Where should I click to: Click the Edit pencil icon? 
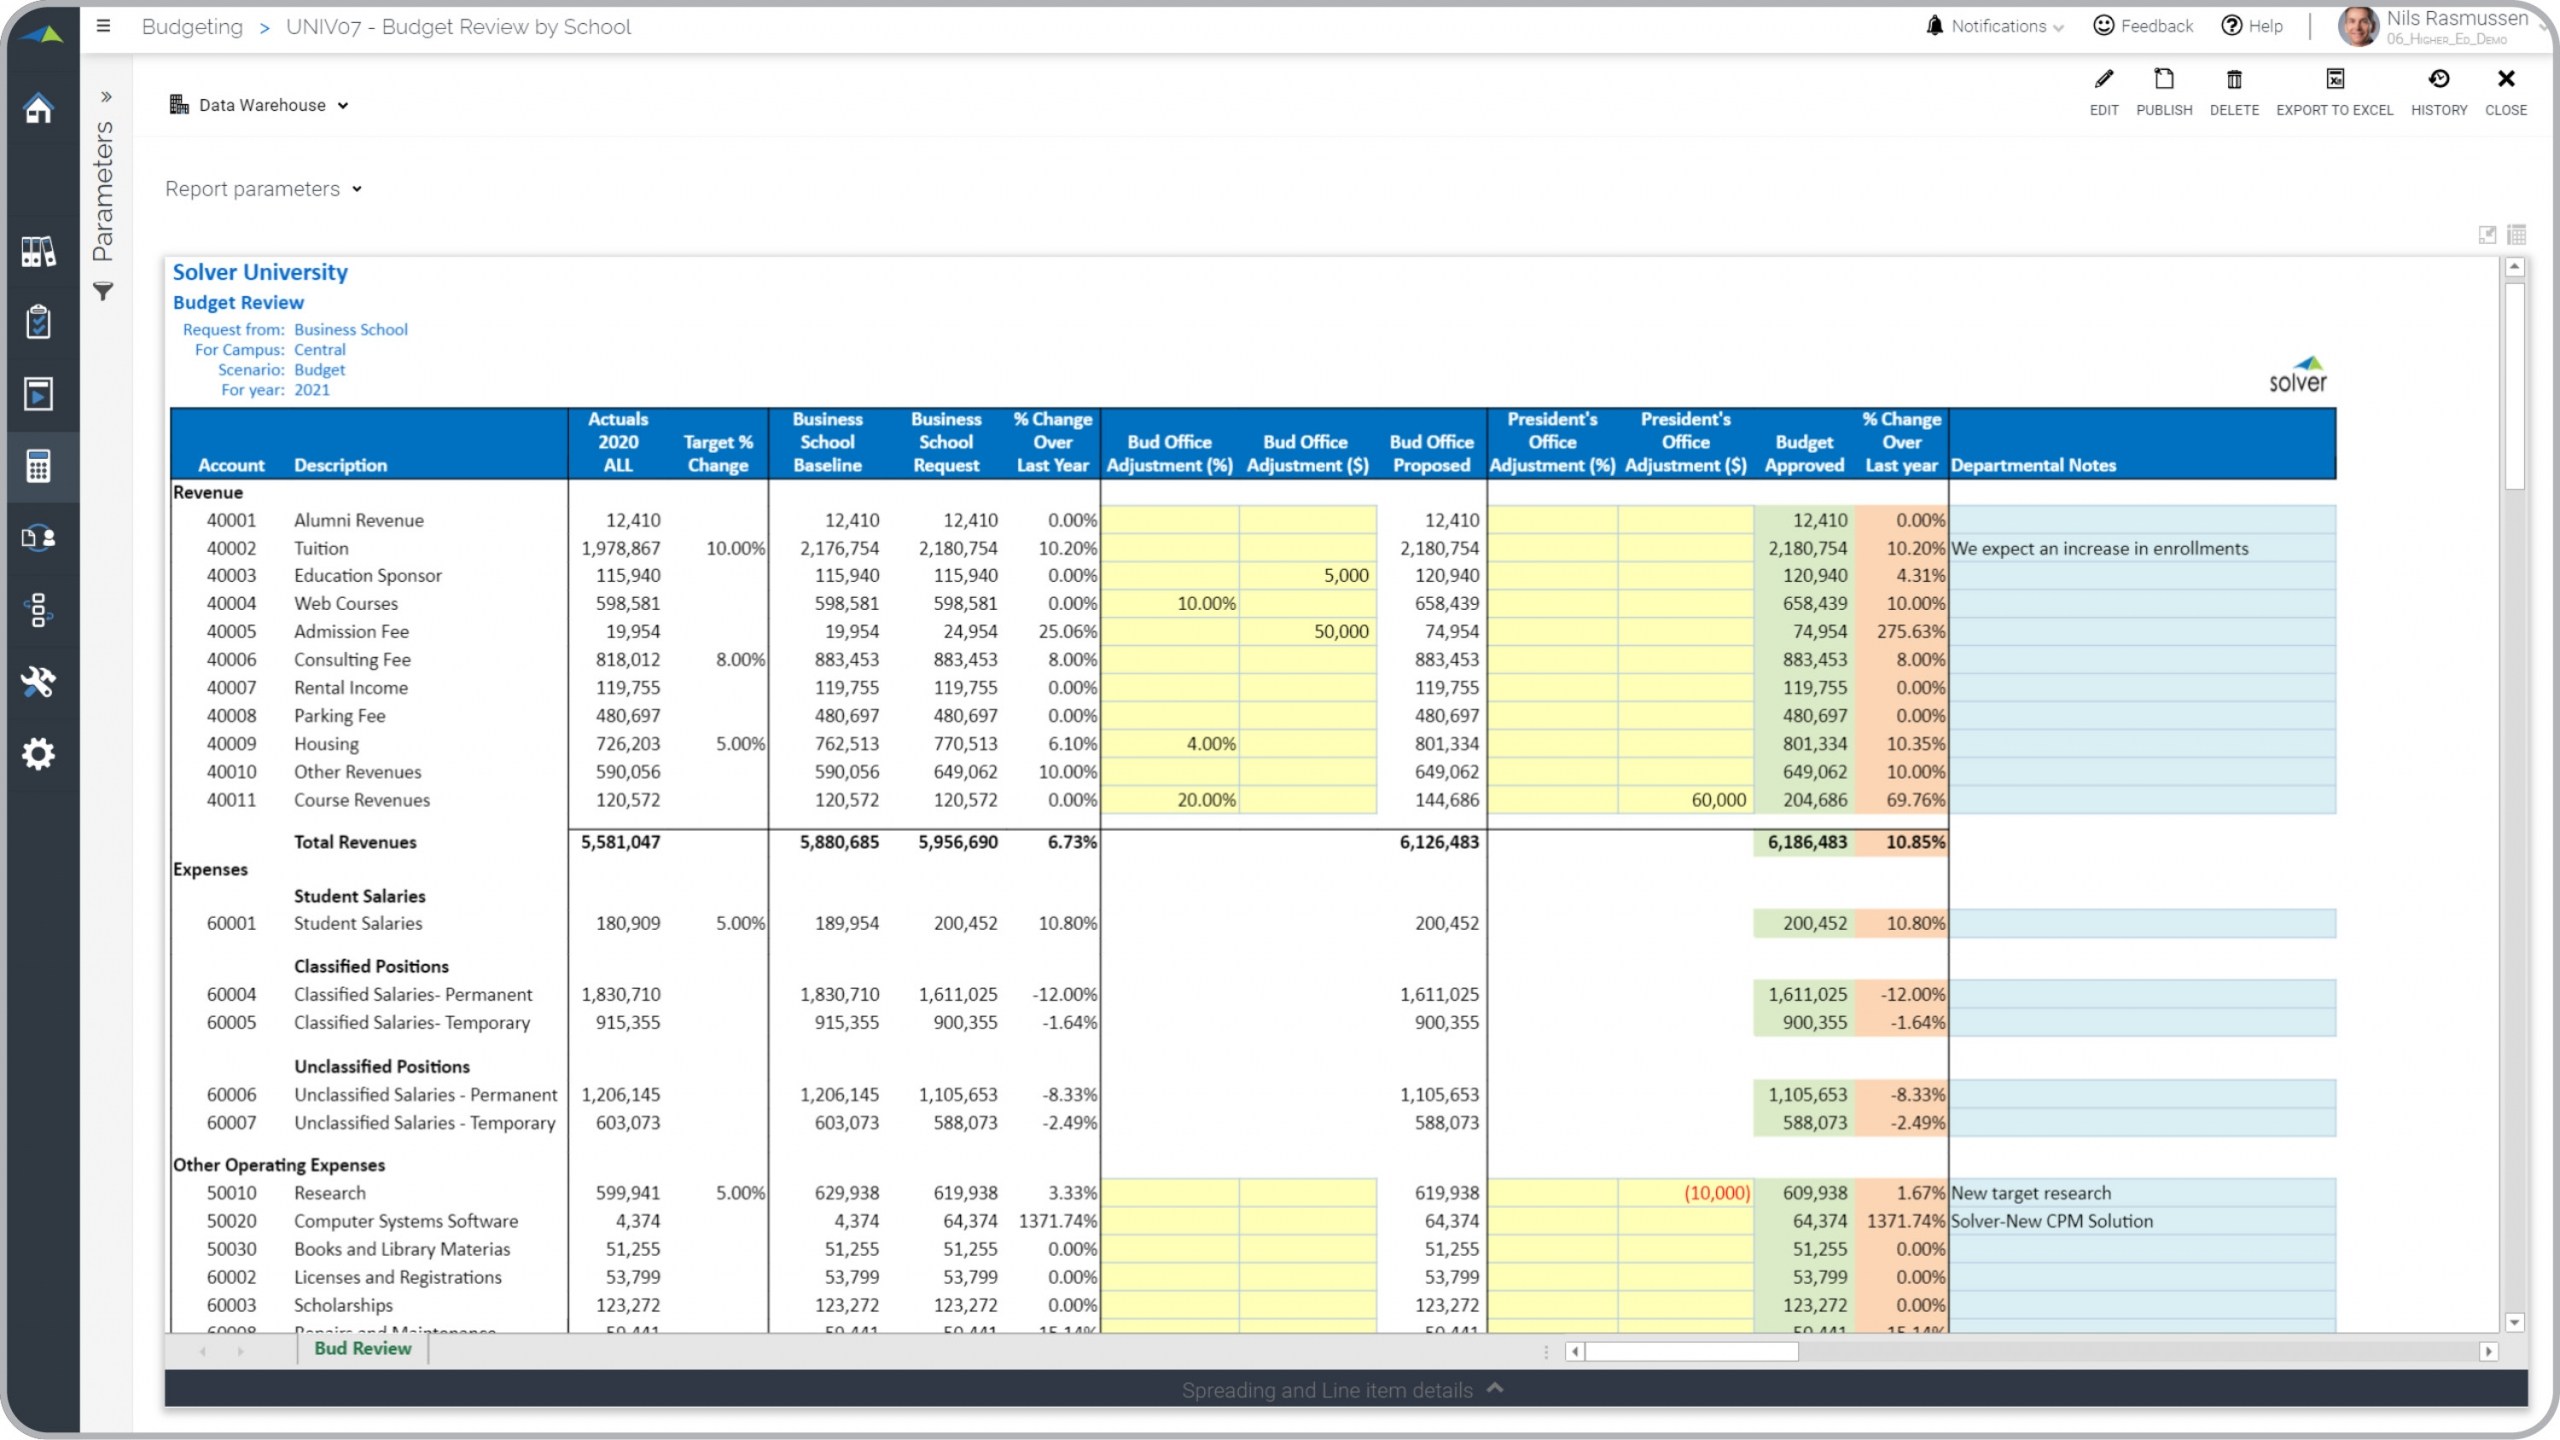pos(2103,80)
